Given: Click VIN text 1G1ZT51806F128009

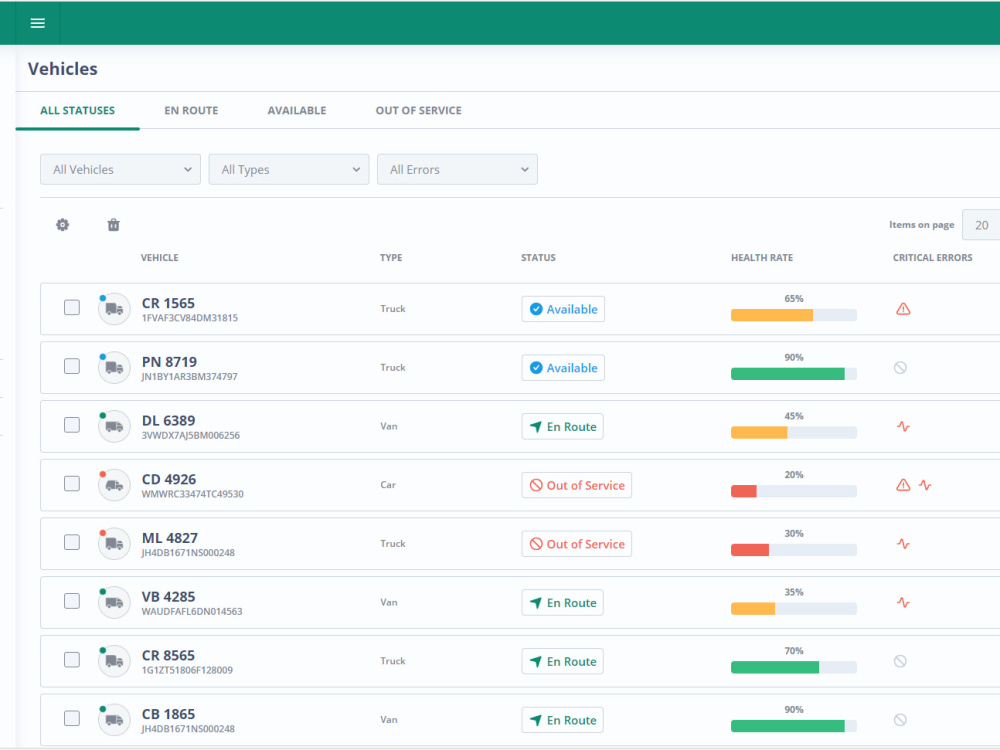Looking at the screenshot, I should 187,670.
